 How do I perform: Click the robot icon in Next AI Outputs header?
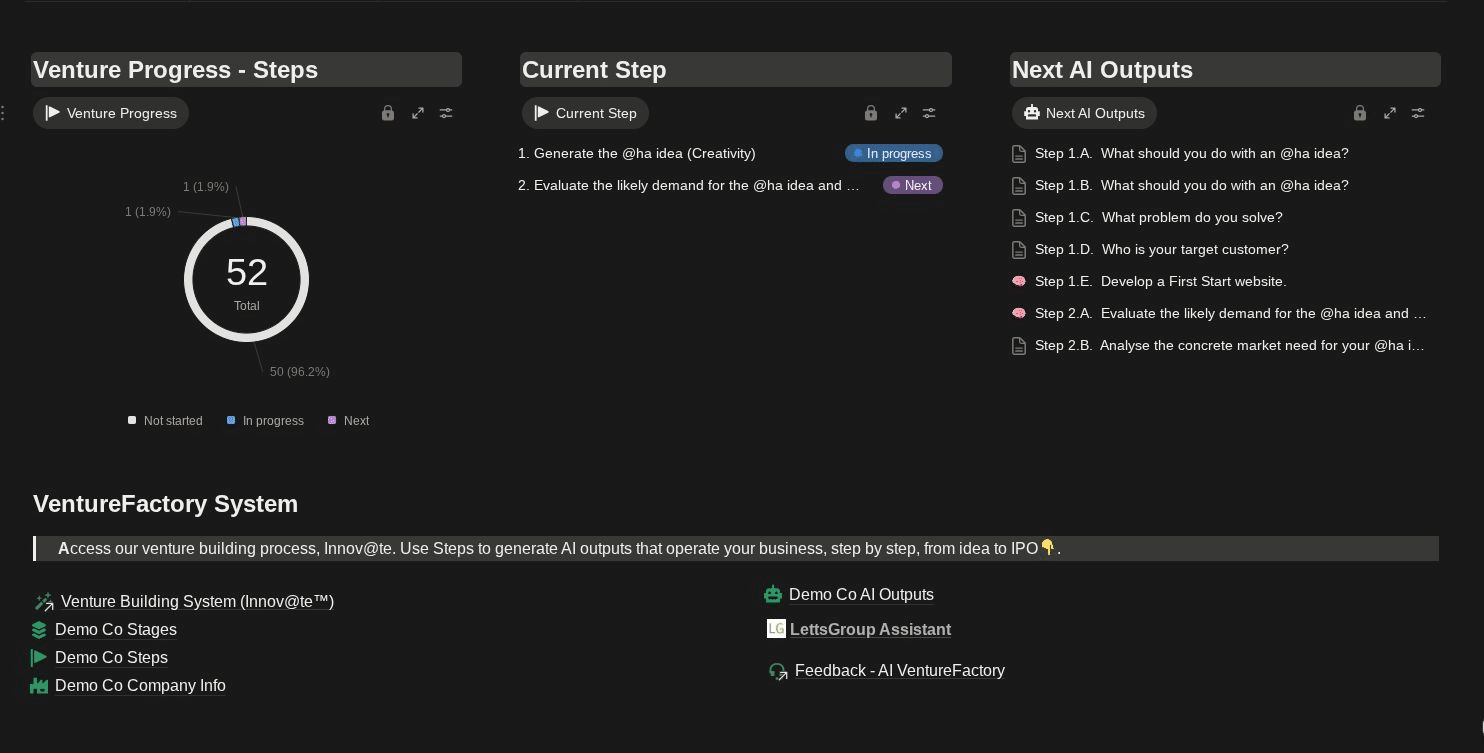1031,113
